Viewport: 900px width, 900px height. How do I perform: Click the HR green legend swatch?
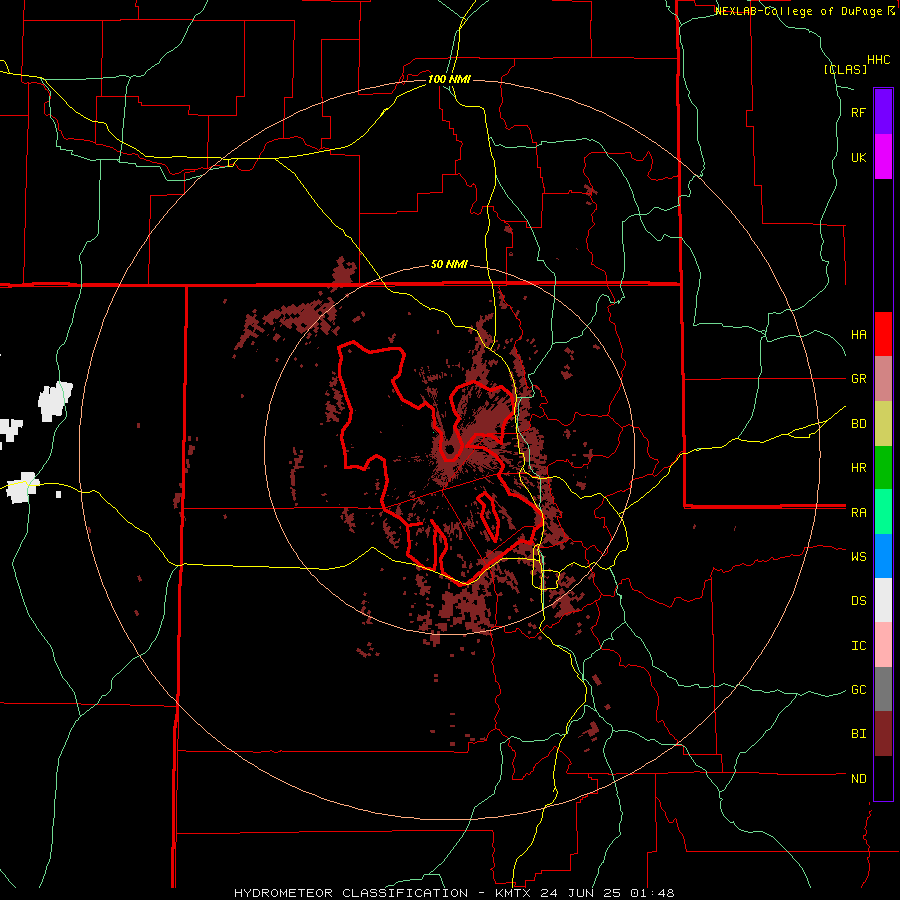pos(883,467)
